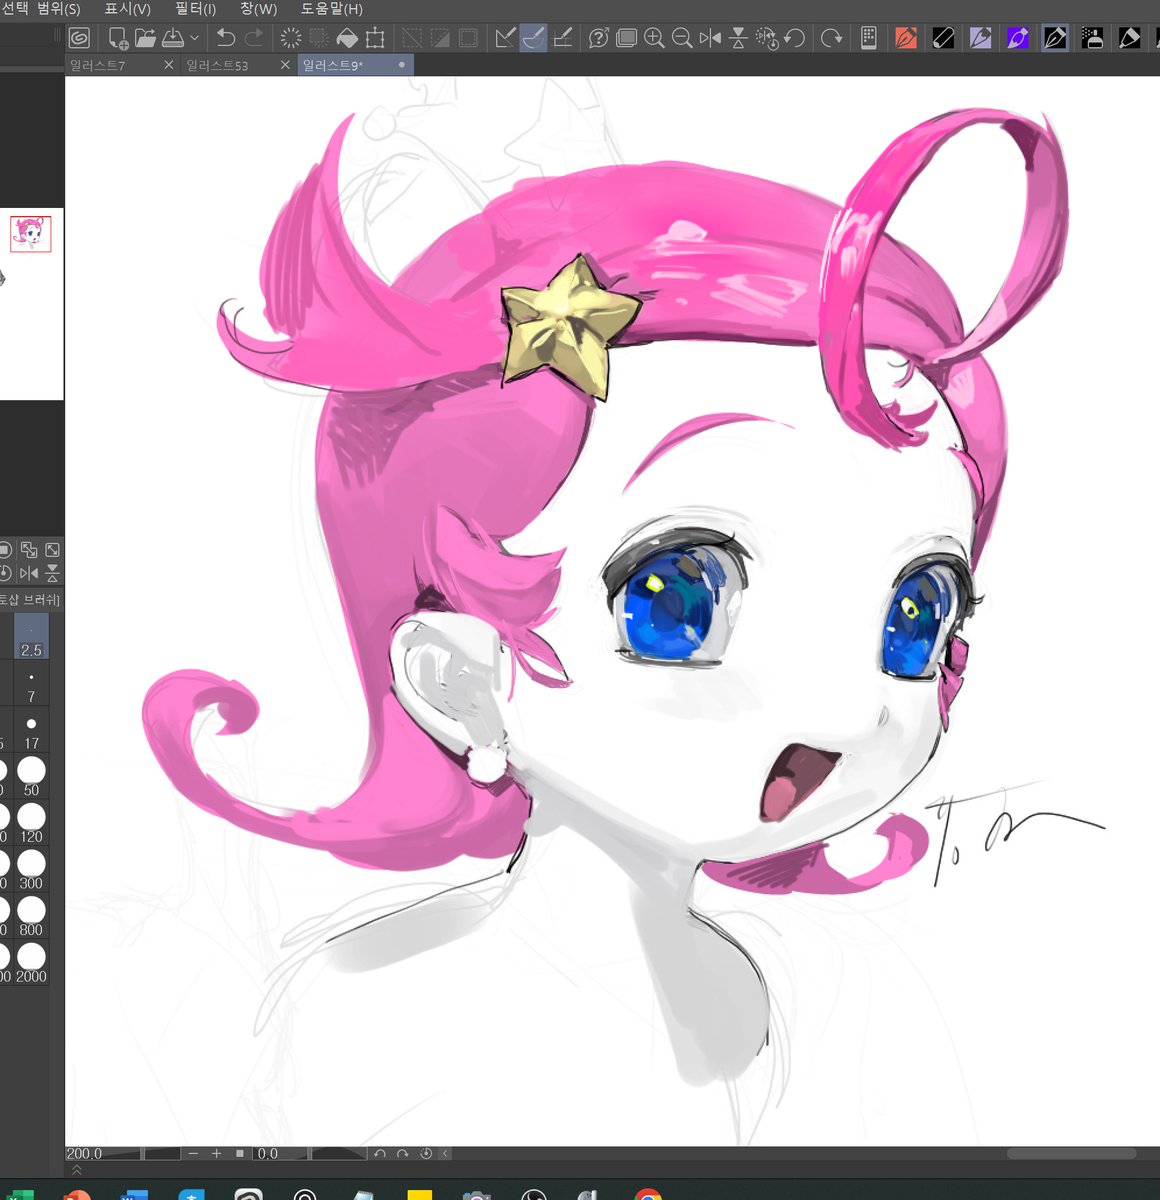Expand the save options dropdown arrow

(194, 38)
